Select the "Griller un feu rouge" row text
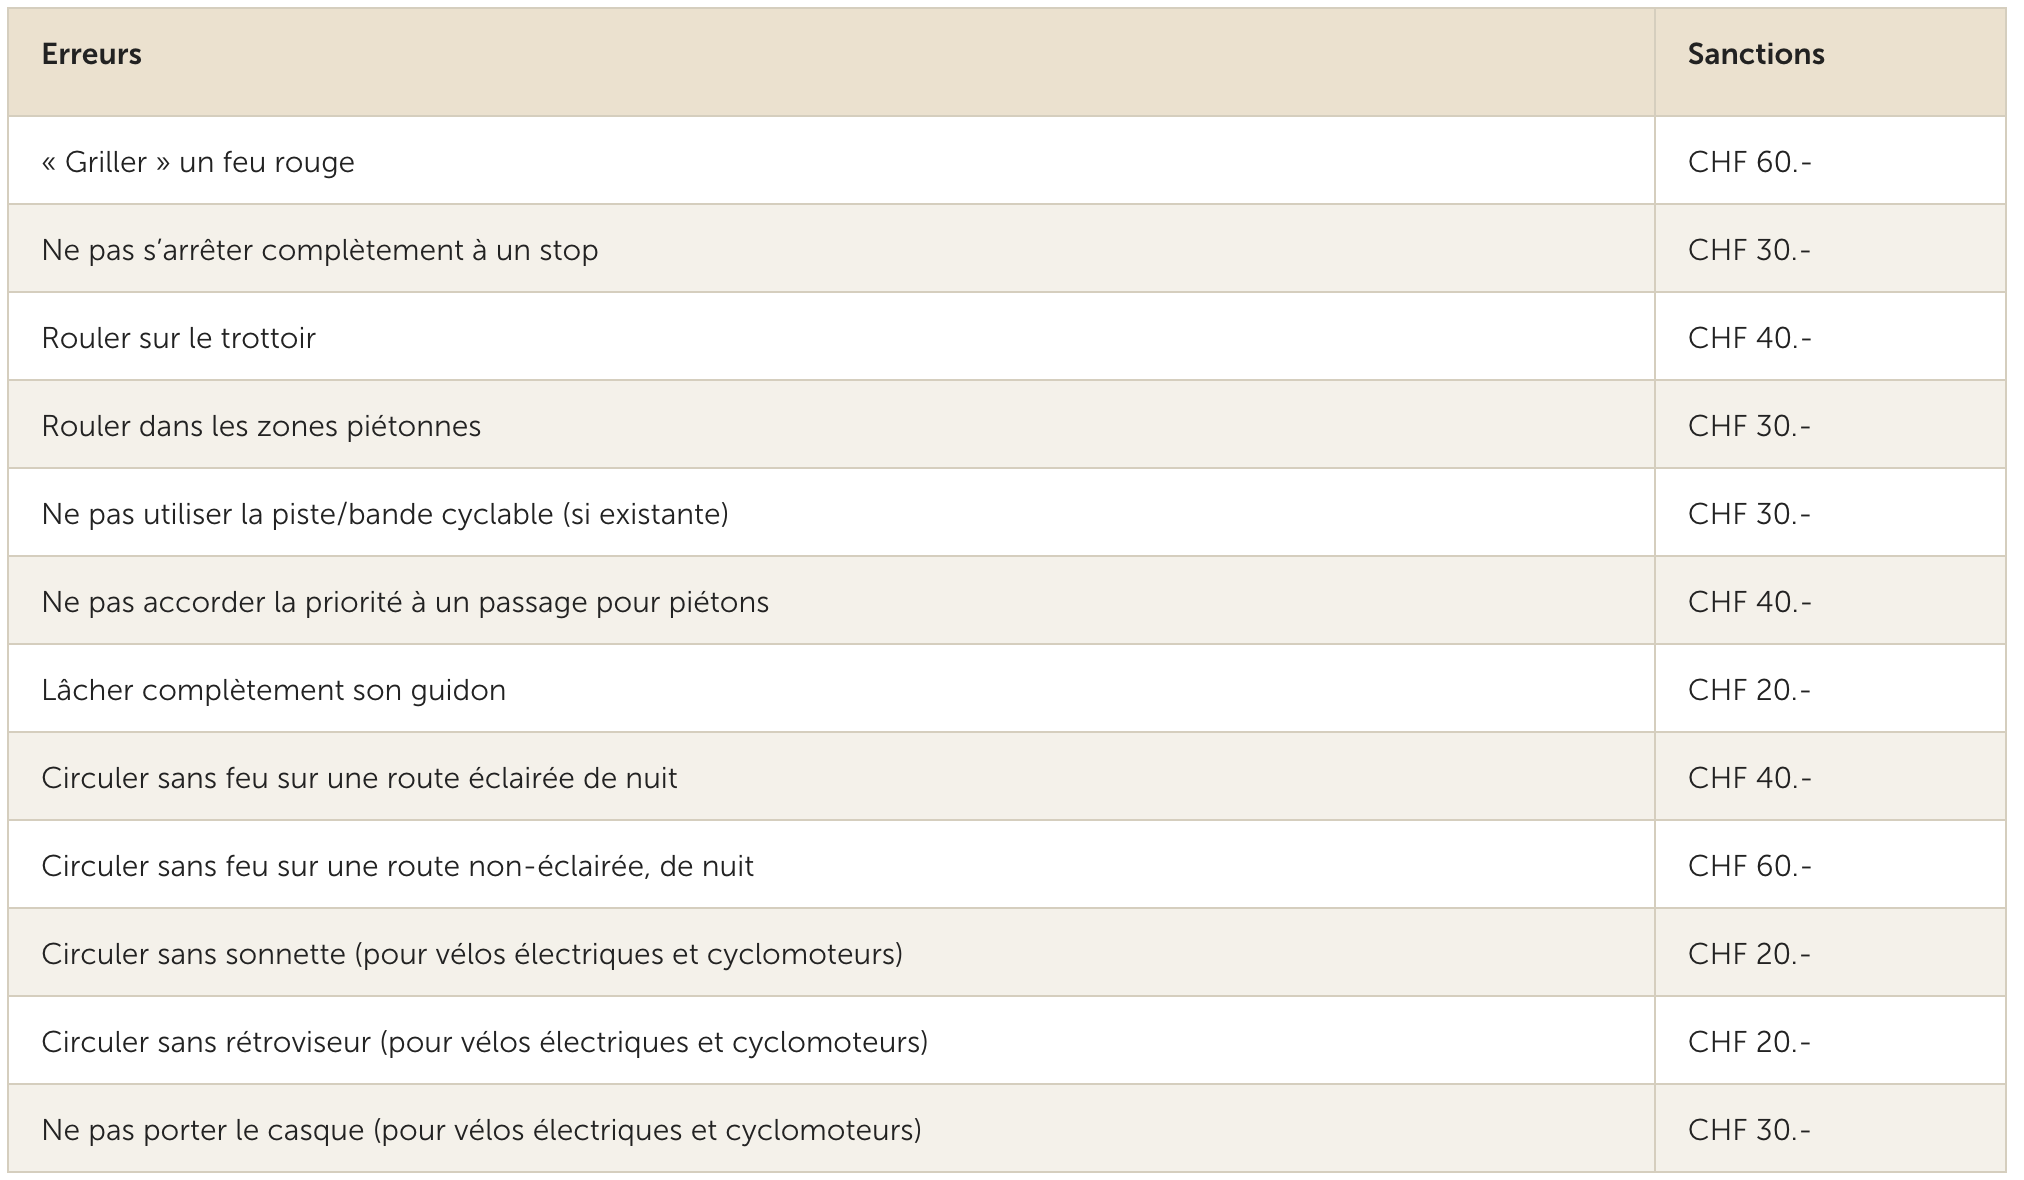Viewport: 2024px width, 1180px height. pos(198,162)
